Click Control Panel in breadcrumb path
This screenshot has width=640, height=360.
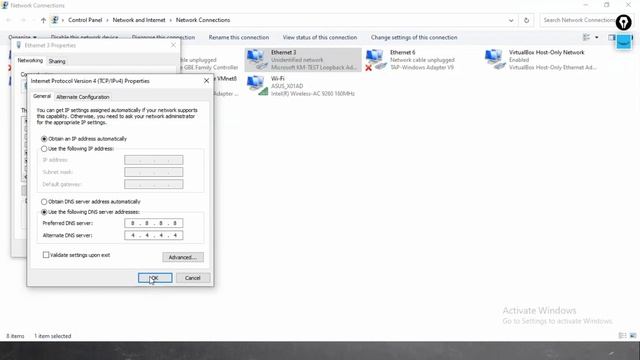(85, 20)
